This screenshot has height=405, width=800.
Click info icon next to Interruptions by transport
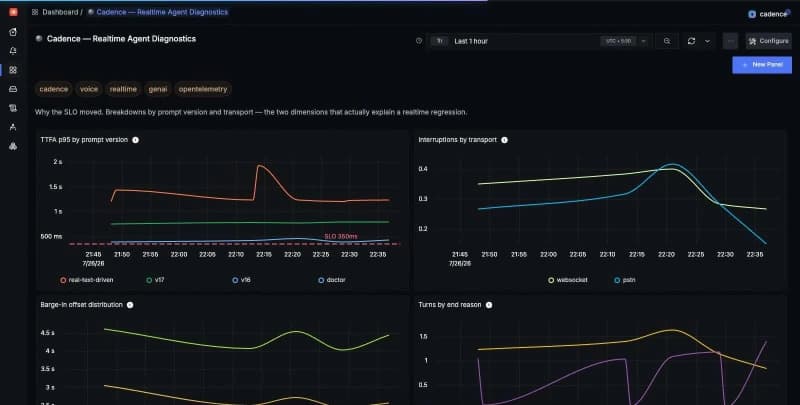pos(504,140)
